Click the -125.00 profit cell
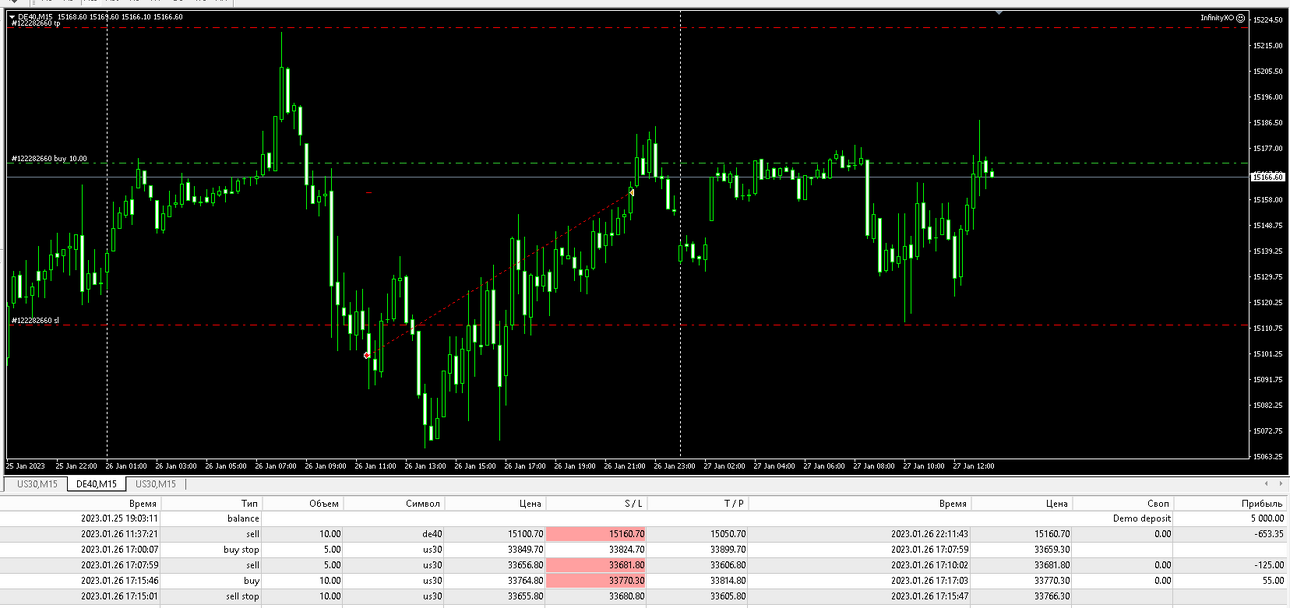The image size is (1290, 608). [1268, 564]
